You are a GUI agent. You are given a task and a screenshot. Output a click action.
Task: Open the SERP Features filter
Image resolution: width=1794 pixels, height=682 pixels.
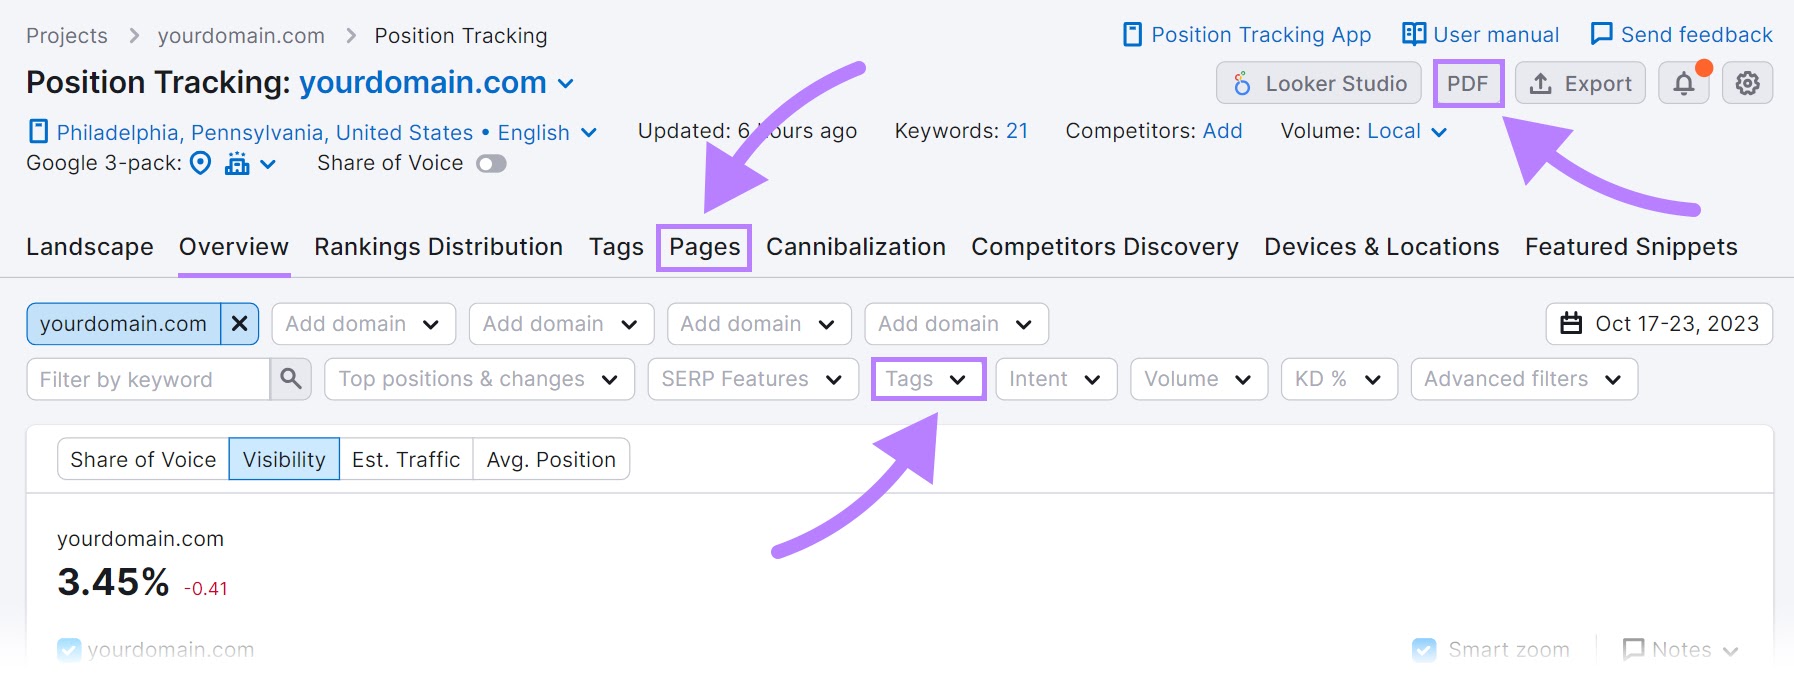pyautogui.click(x=753, y=379)
